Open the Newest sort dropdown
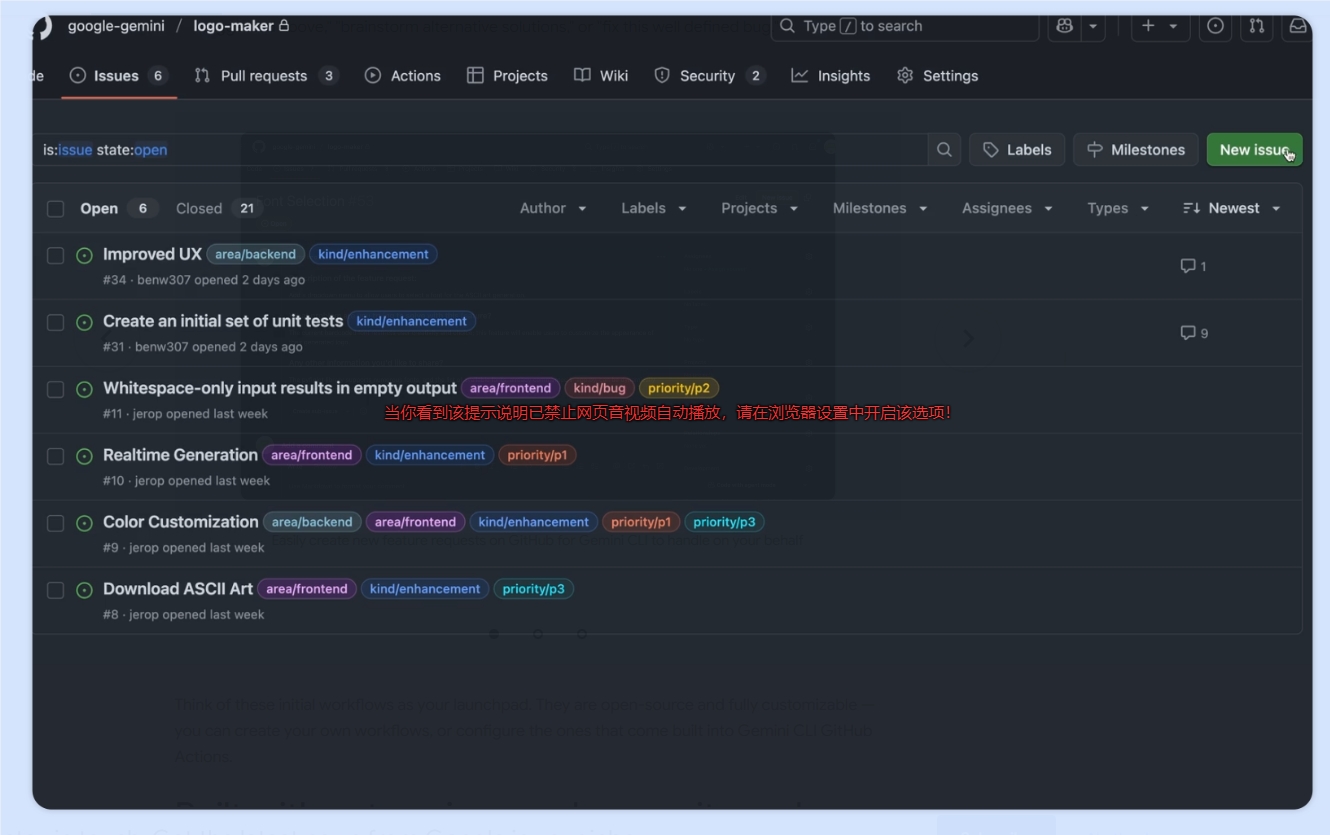This screenshot has height=835, width=1330. 1231,208
